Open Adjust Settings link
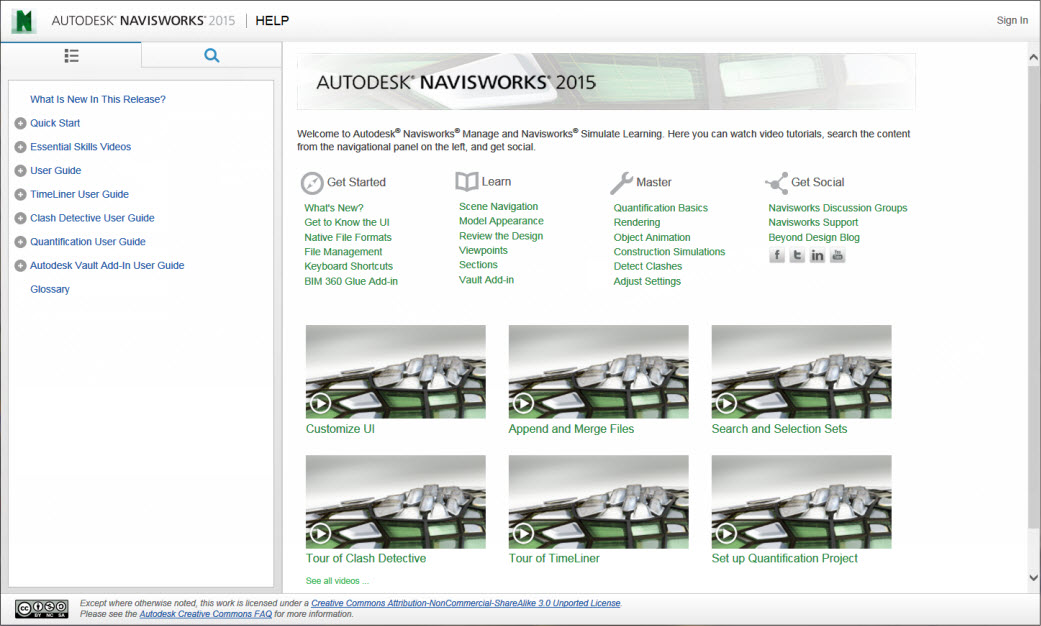The height and width of the screenshot is (626, 1041). pyautogui.click(x=647, y=281)
